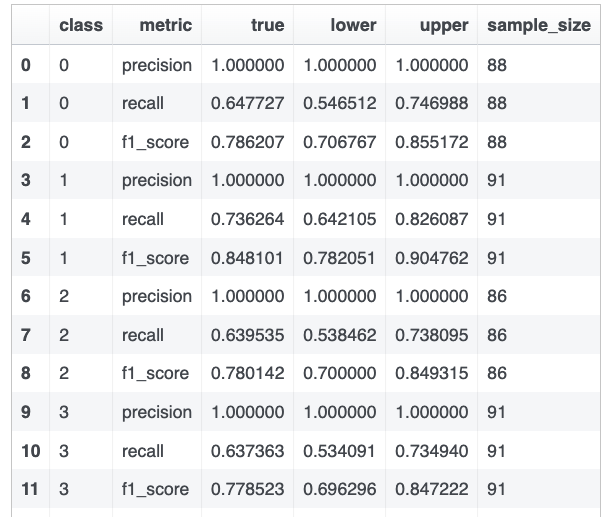Click upper value 0.734940 in row 10
Image resolution: width=603 pixels, height=517 pixels.
(x=431, y=451)
